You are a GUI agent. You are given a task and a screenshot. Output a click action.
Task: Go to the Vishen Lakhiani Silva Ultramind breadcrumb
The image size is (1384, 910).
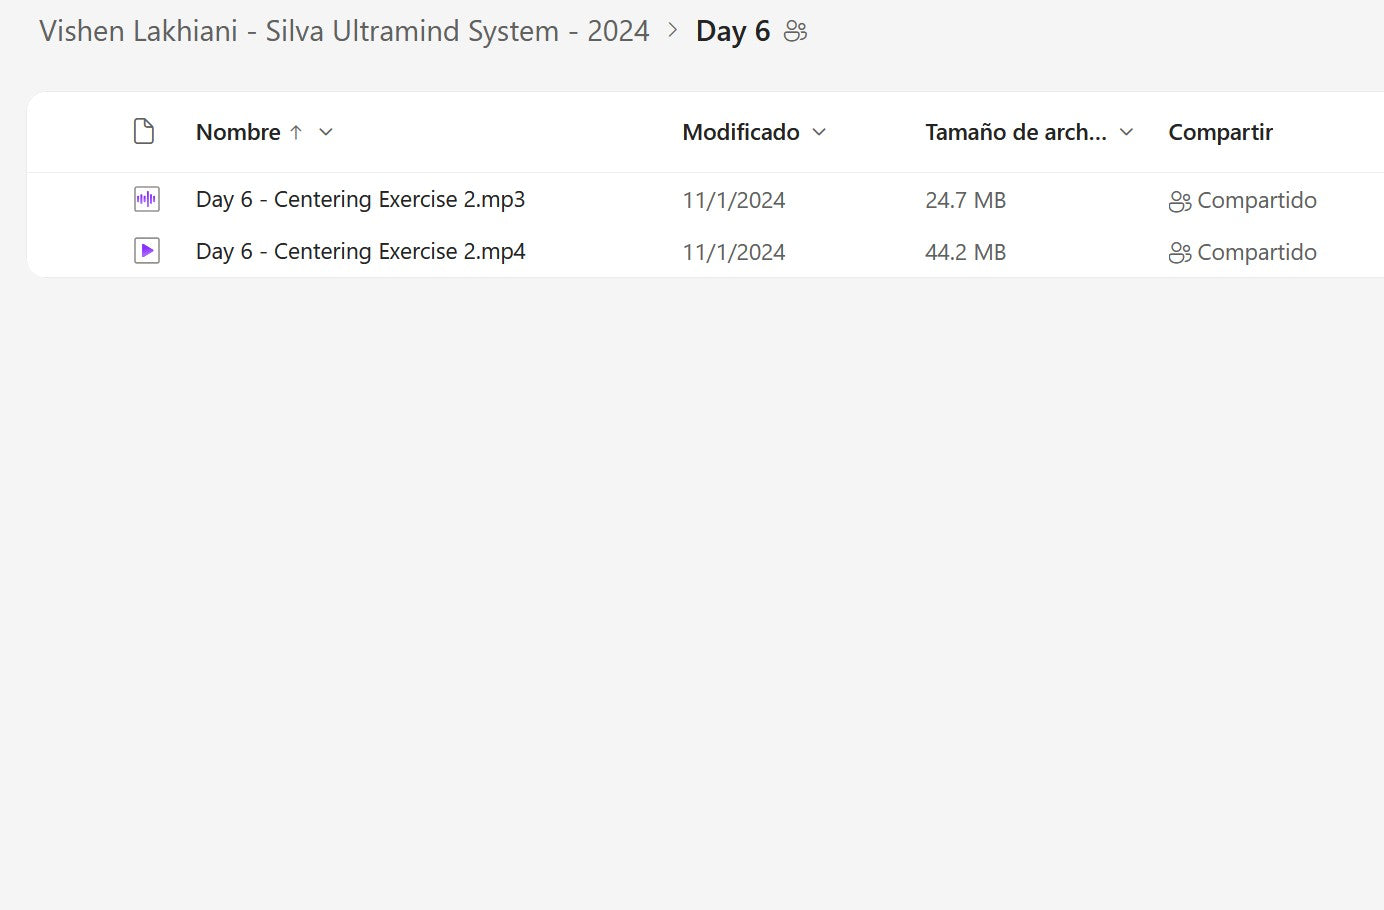pos(344,31)
